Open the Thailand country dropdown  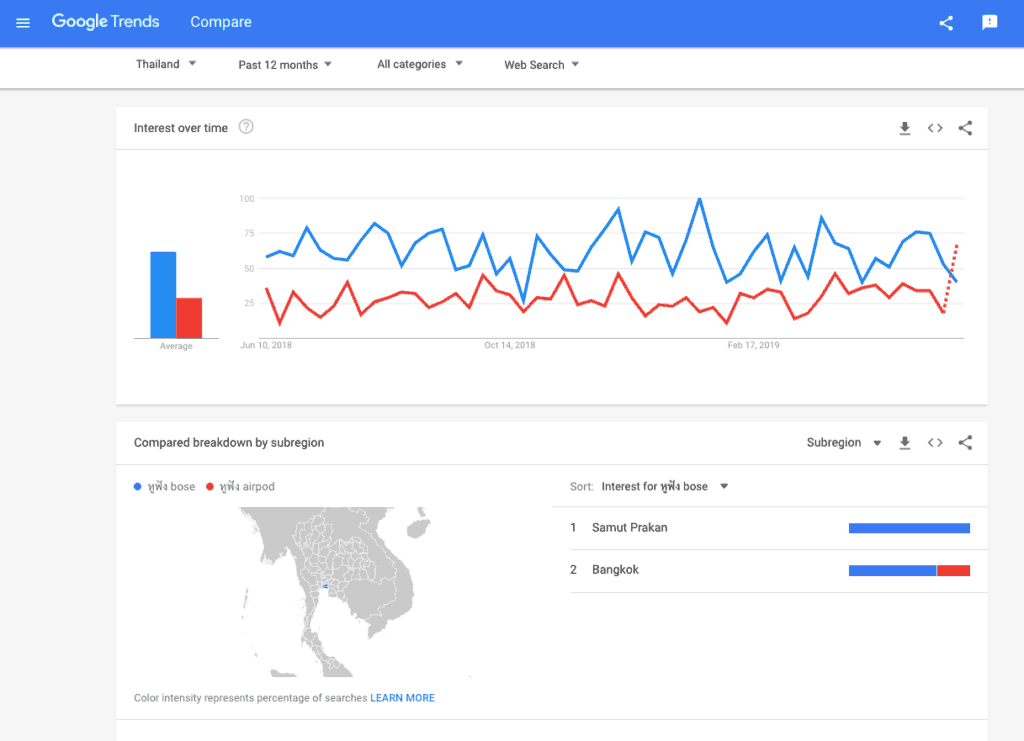pyautogui.click(x=166, y=64)
